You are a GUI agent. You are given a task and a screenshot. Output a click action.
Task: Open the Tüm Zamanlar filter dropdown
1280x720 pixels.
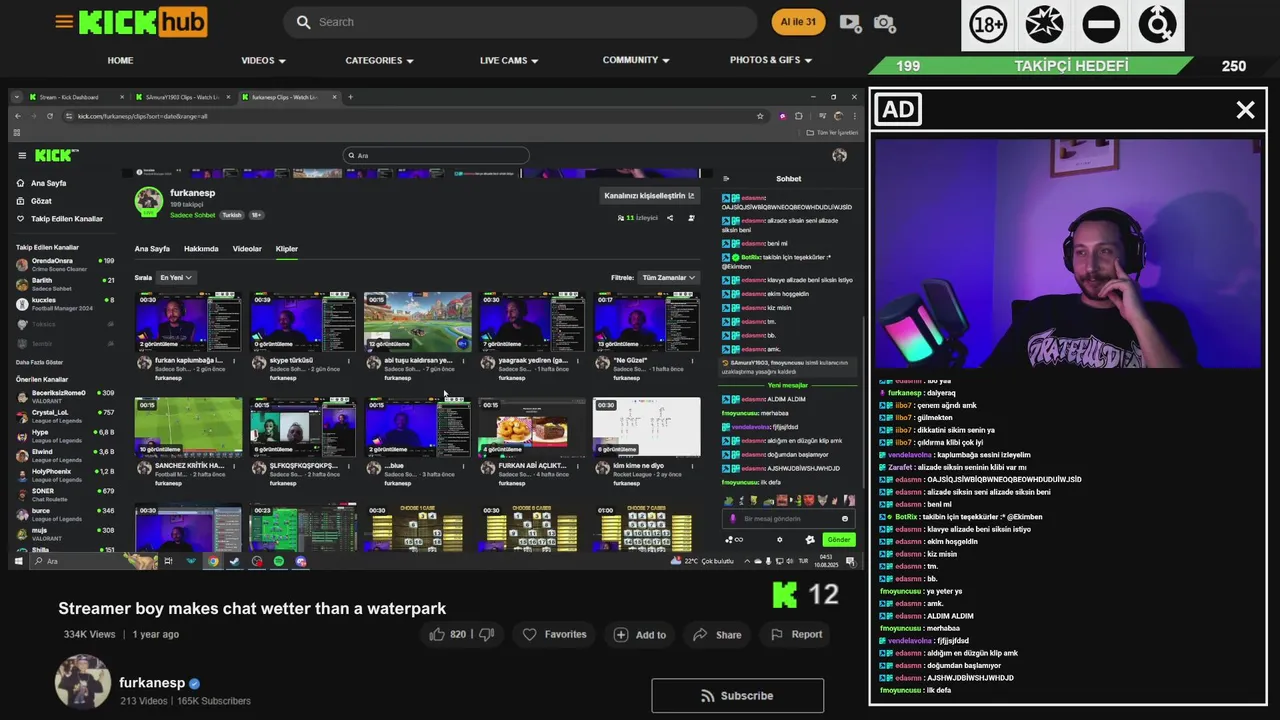[x=668, y=277]
